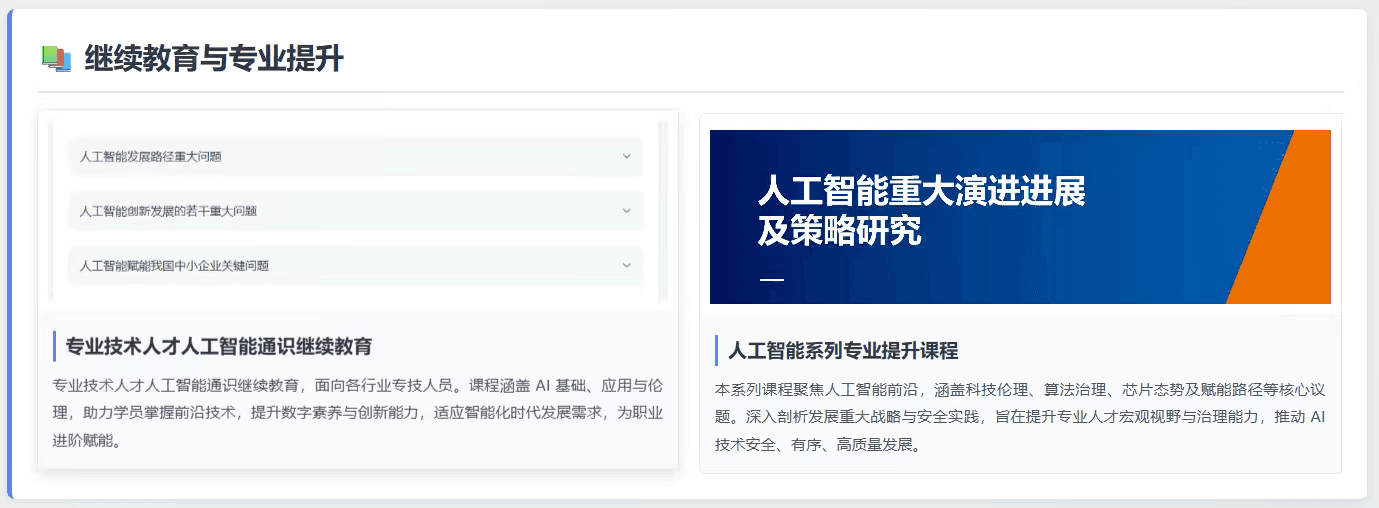This screenshot has width=1379, height=508.
Task: Open the 专业技术人才人工智能通识继续教育 card title
Action: [219, 347]
